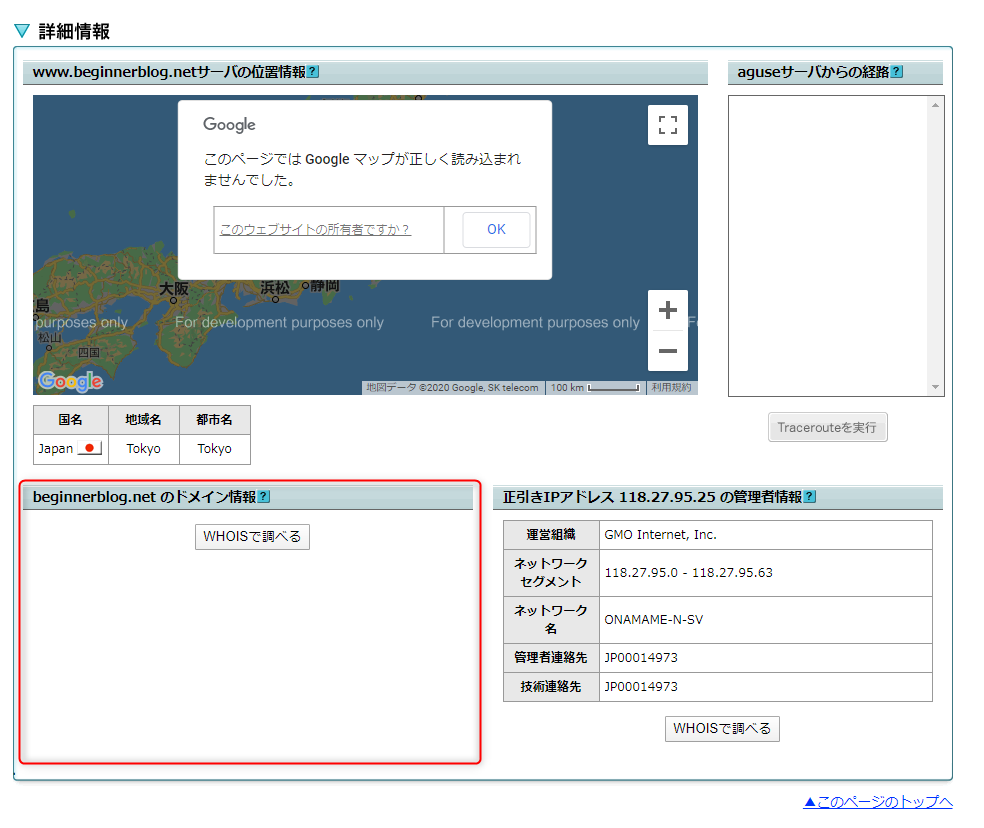This screenshot has width=984, height=828.
Task: Click WHOISで調べる under beginnerblog.net domain info
Action: click(252, 537)
